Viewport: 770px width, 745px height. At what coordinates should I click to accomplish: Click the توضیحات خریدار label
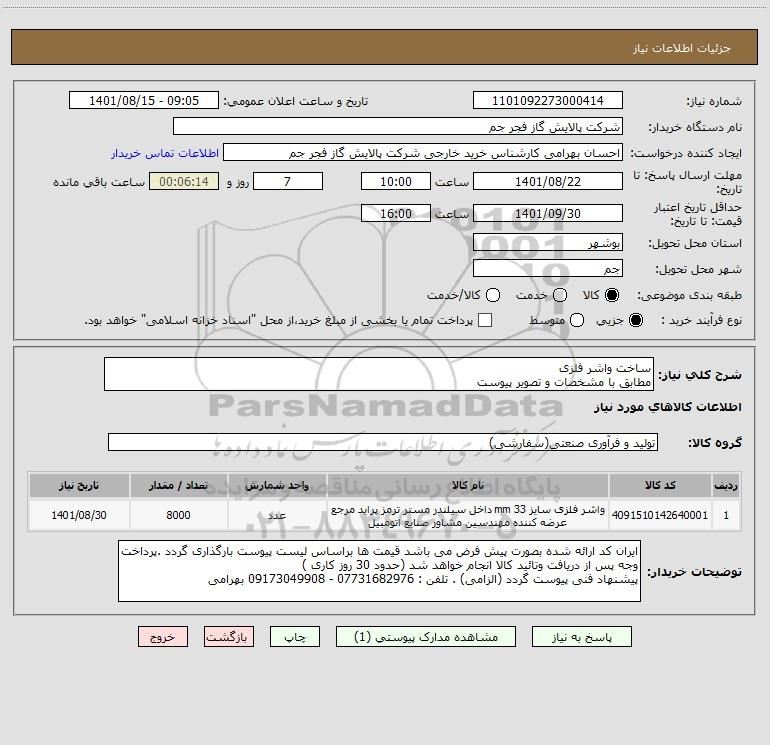click(x=694, y=572)
